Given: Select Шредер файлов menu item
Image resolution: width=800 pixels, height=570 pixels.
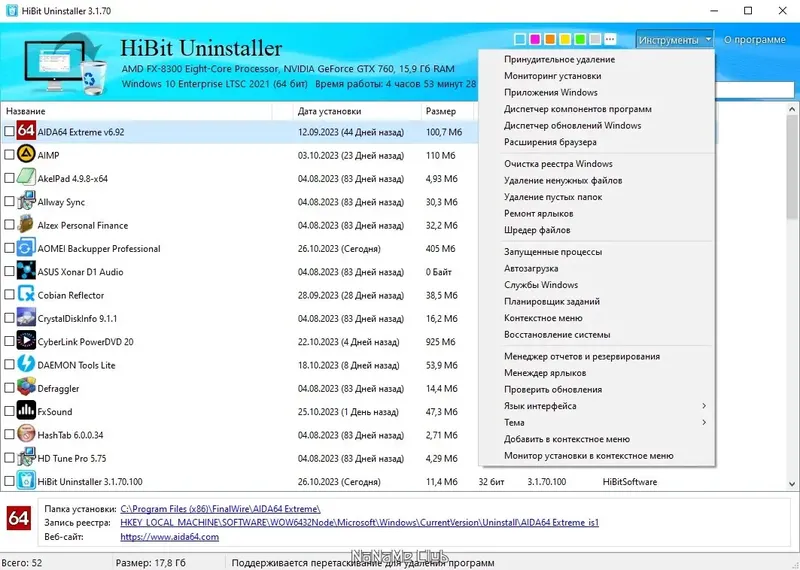Looking at the screenshot, I should [x=597, y=230].
